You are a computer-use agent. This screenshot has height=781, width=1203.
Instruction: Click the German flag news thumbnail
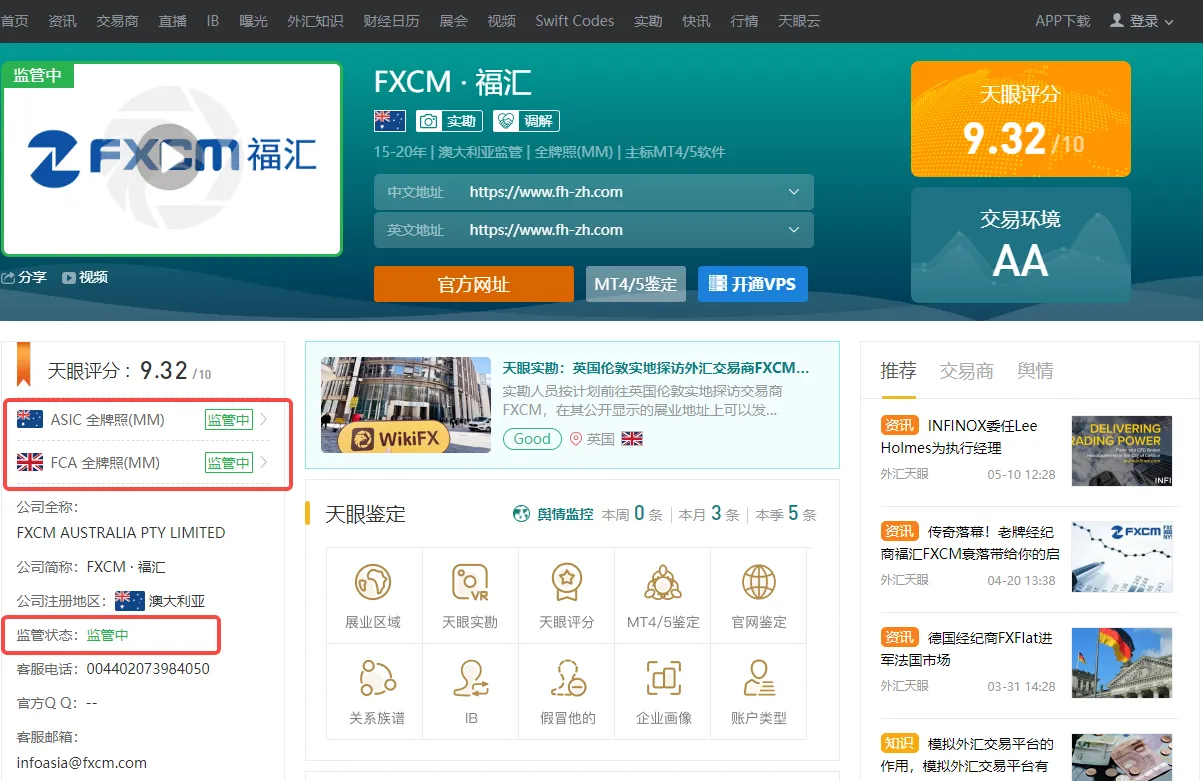pyautogui.click(x=1121, y=662)
